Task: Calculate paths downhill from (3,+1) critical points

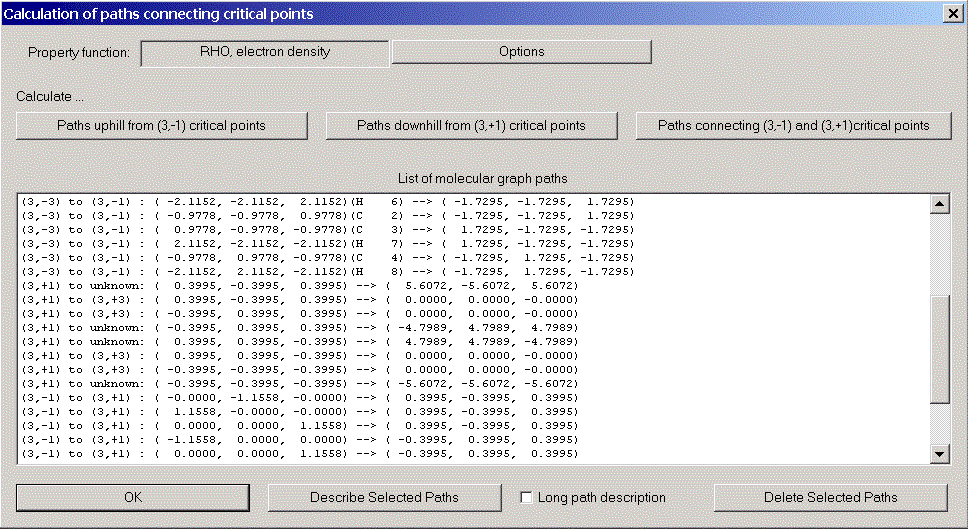Action: pyautogui.click(x=471, y=126)
